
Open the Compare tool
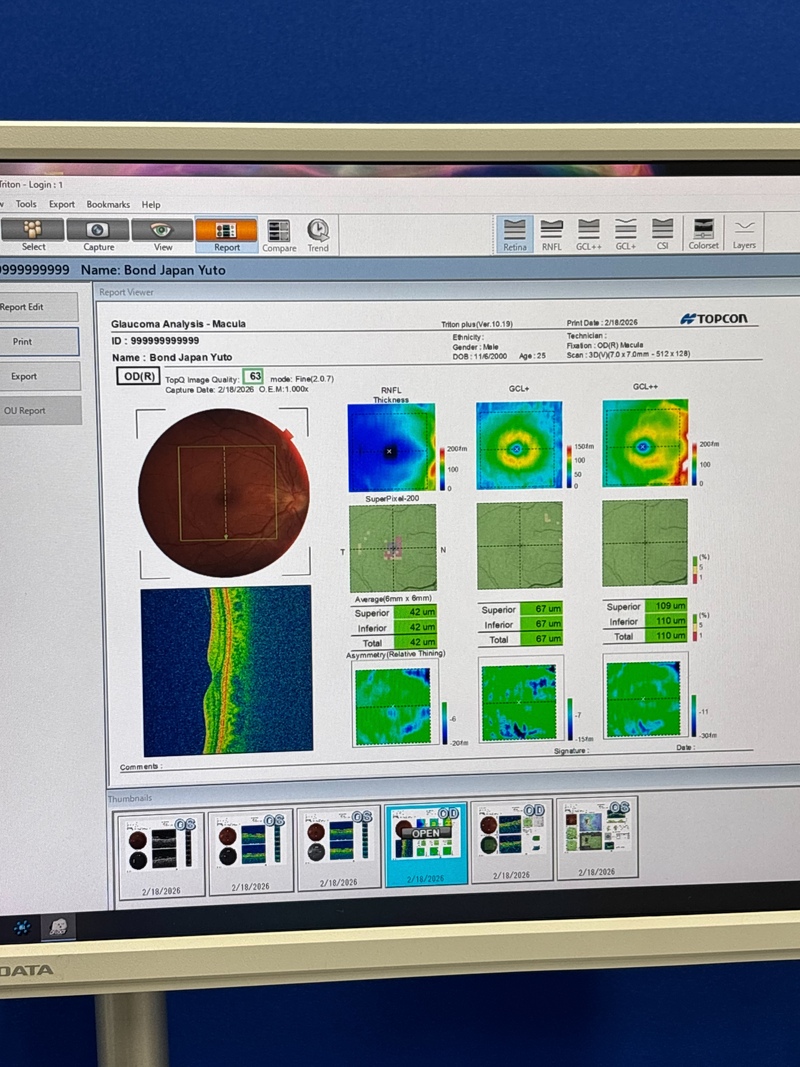click(279, 233)
